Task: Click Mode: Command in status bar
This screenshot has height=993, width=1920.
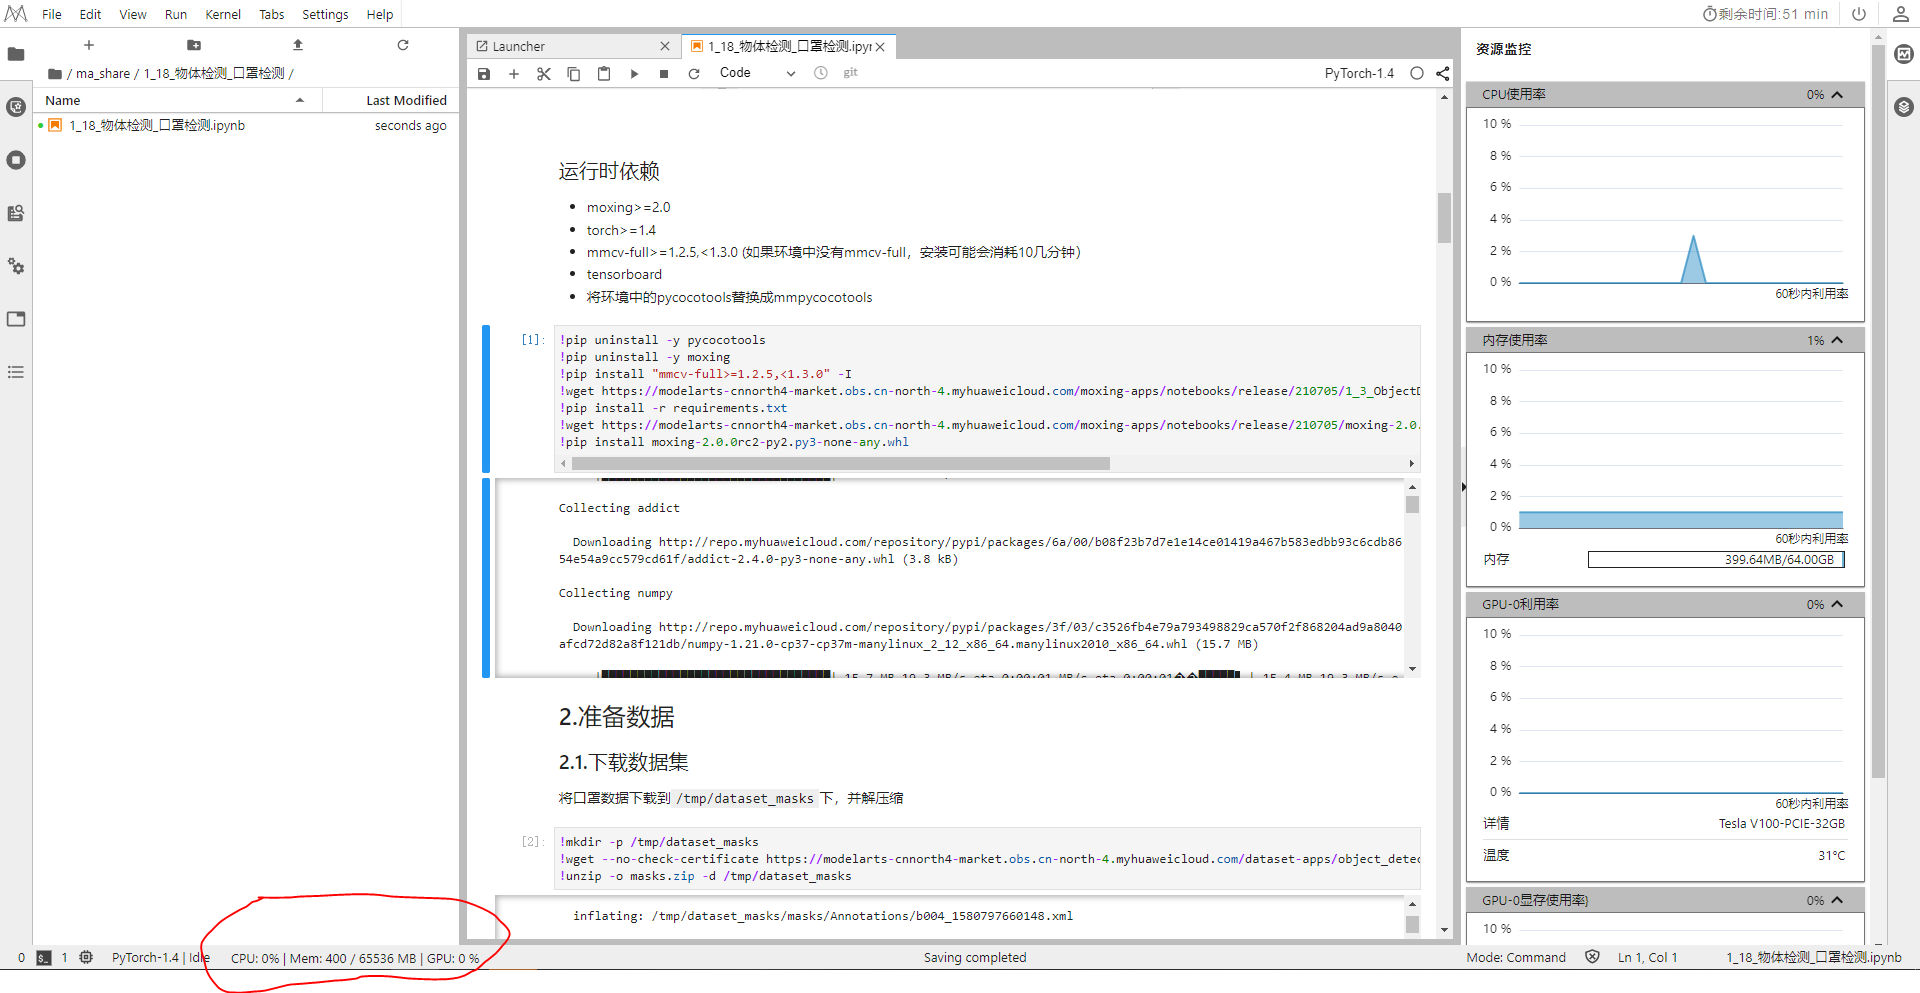Action: point(1516,958)
